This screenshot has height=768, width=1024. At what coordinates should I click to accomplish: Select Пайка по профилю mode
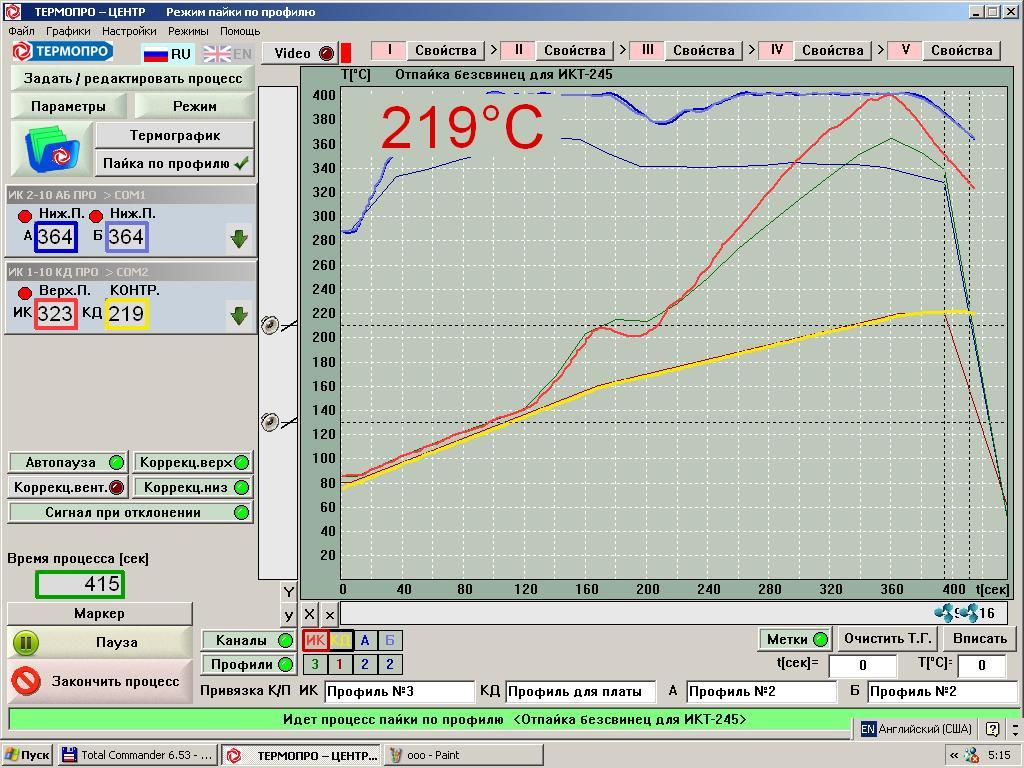point(175,163)
